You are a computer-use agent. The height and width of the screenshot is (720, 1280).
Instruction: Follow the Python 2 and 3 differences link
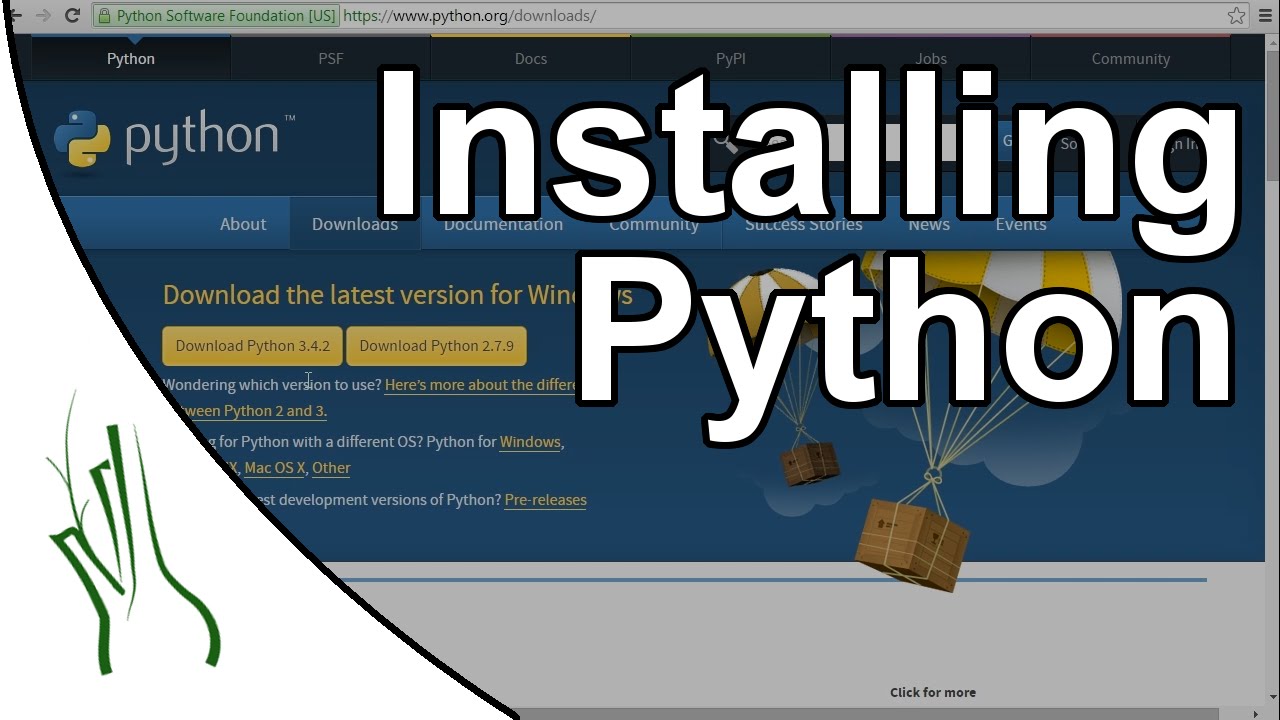click(x=482, y=385)
